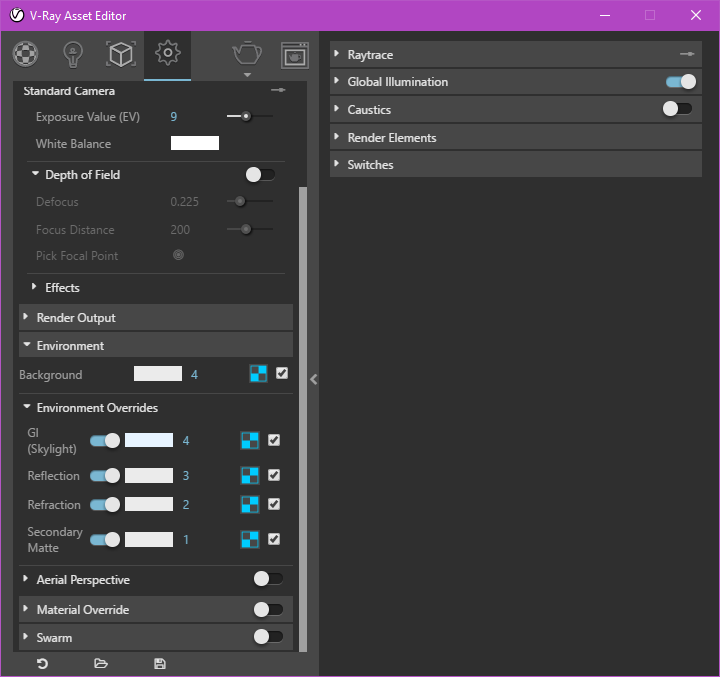Open Reflection texture map slot
This screenshot has width=720, height=677.
pos(250,475)
